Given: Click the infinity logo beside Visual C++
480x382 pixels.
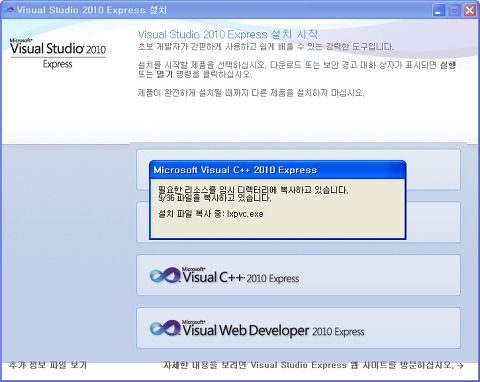Looking at the screenshot, I should pyautogui.click(x=165, y=276).
